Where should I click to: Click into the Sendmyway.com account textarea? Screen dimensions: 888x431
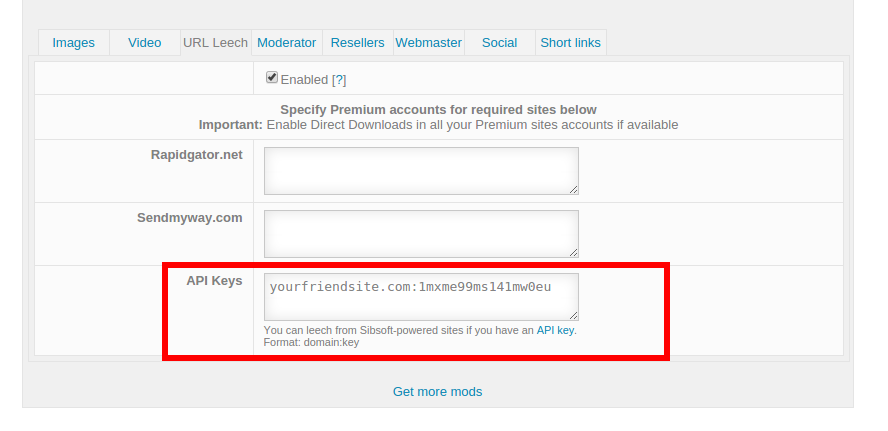pos(420,233)
